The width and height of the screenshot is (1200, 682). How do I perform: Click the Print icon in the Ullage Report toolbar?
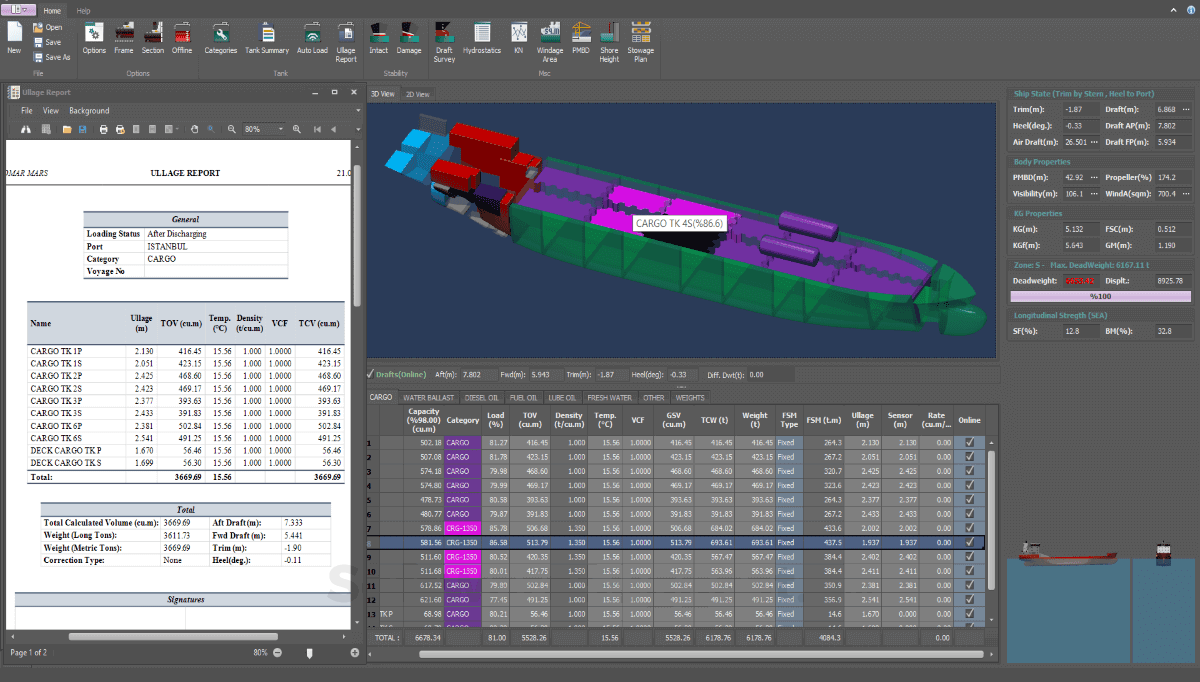104,128
